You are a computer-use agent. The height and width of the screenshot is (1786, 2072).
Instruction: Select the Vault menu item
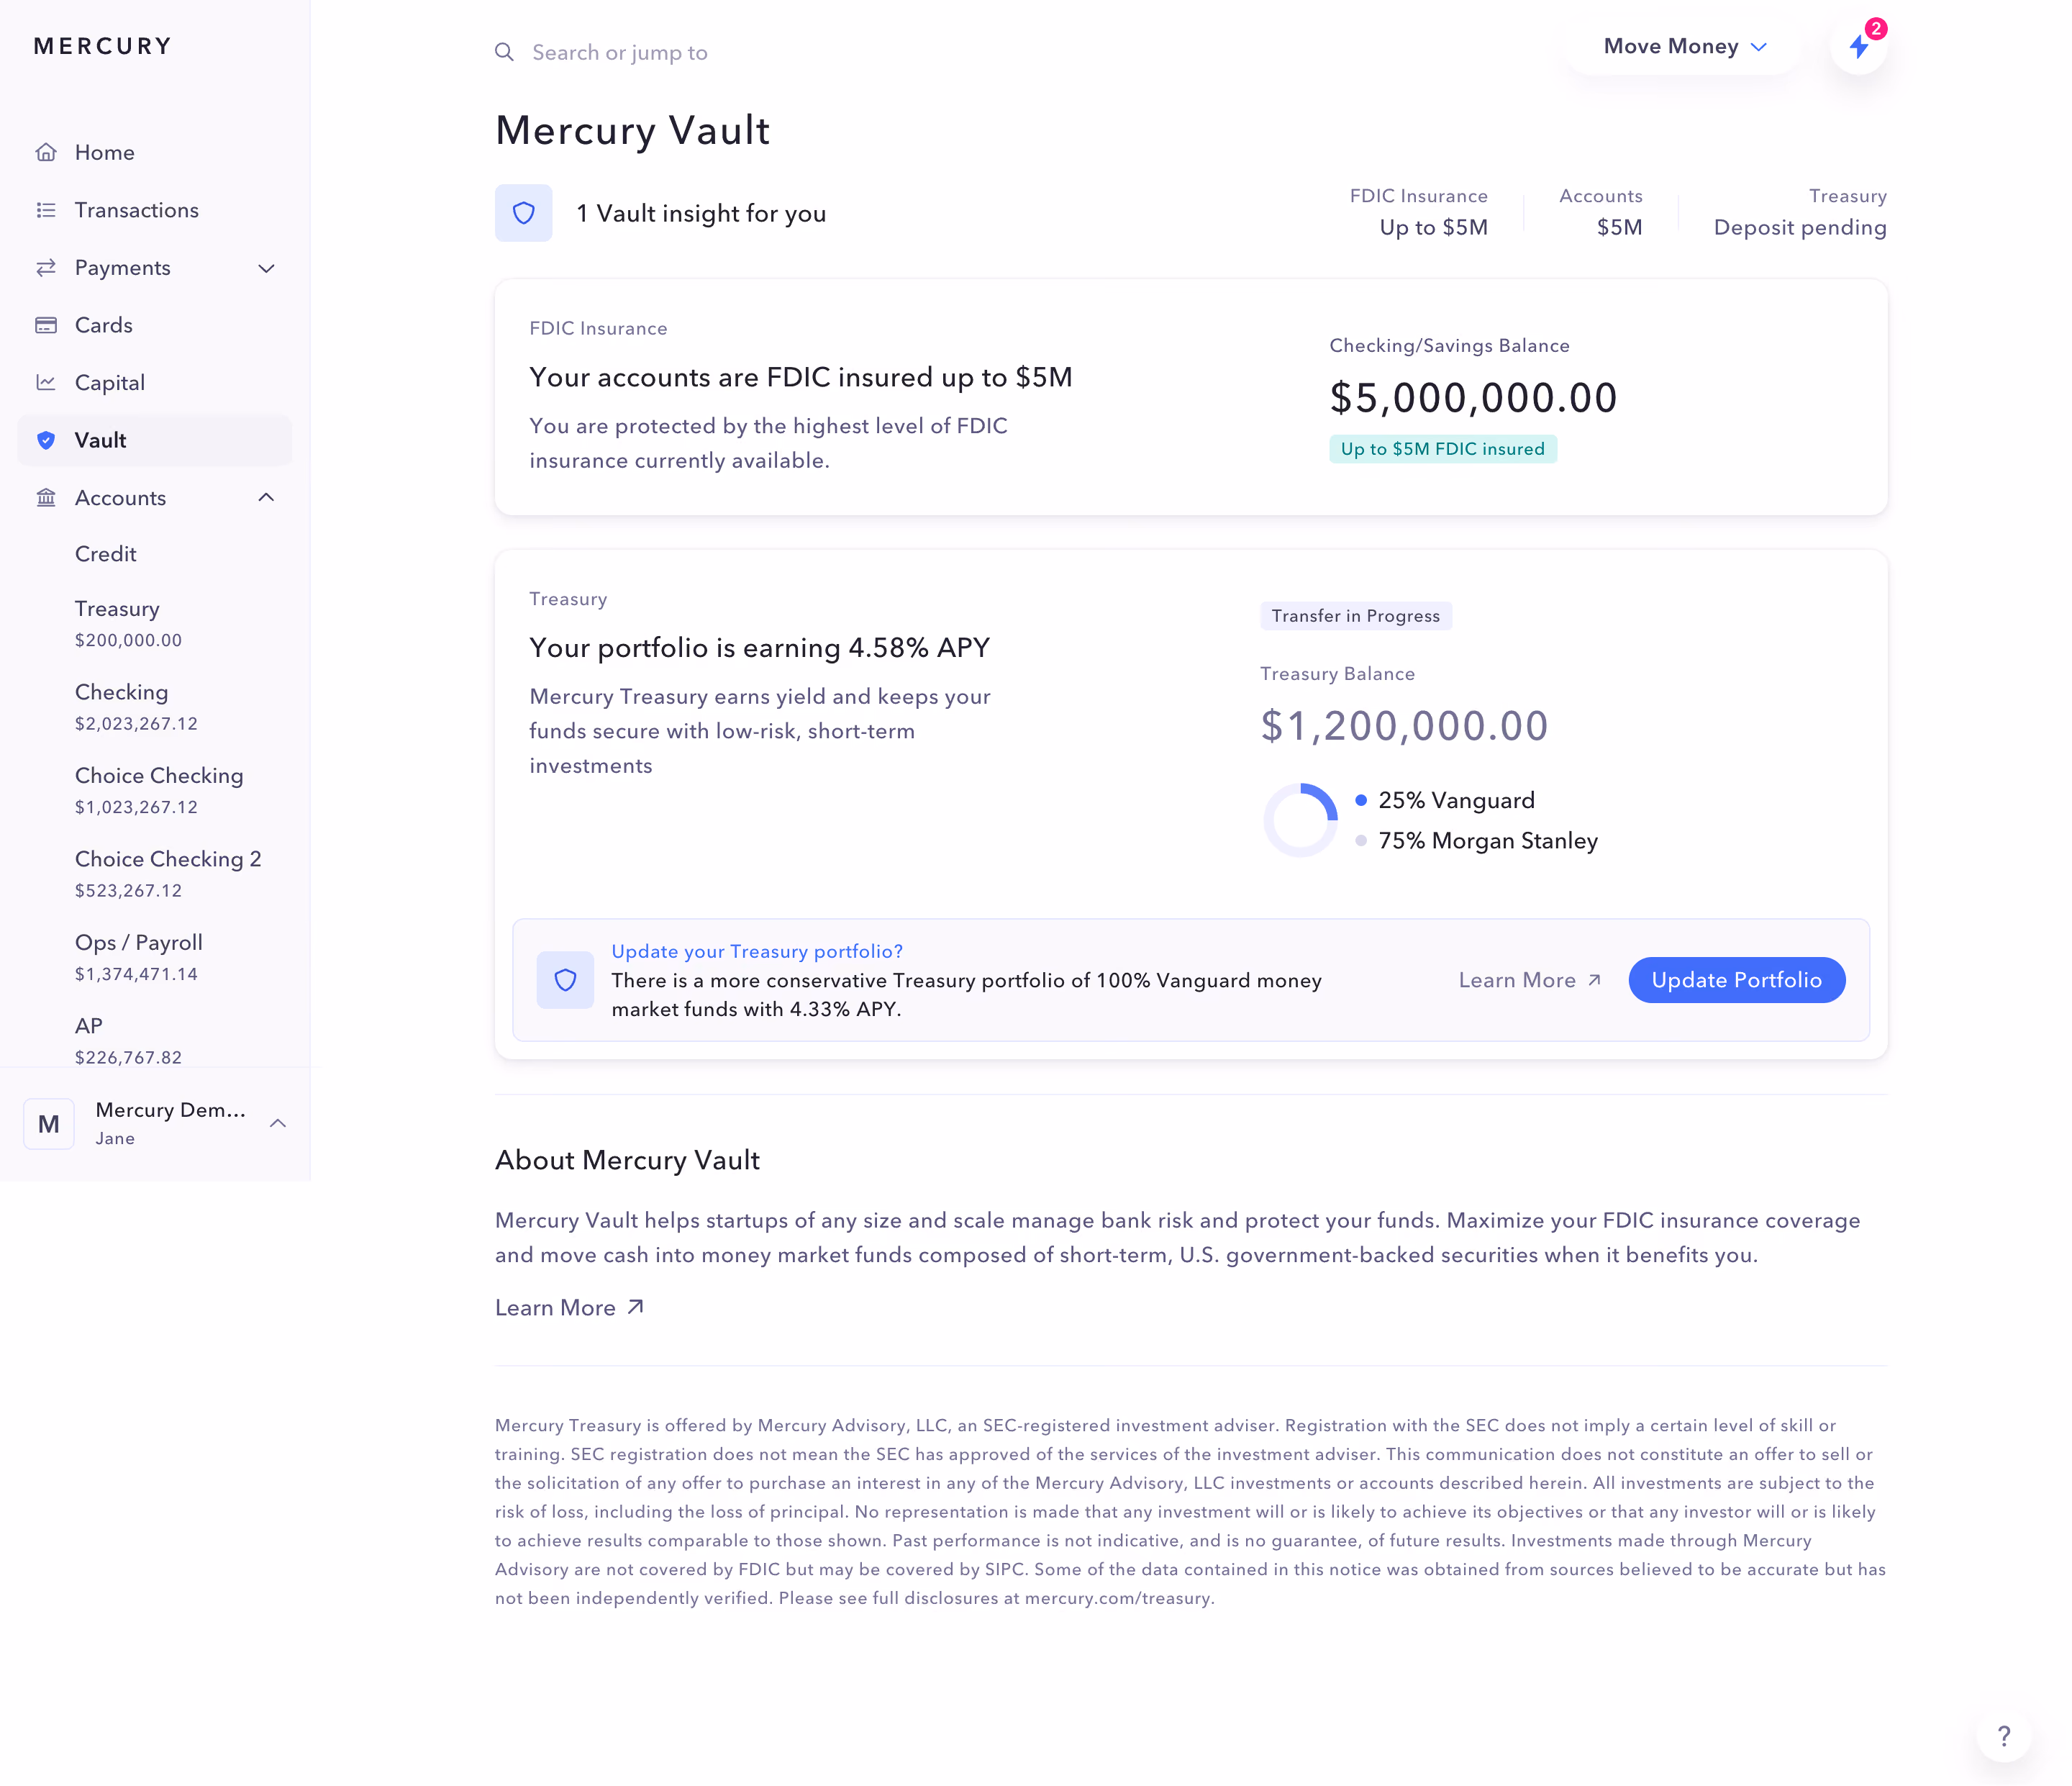click(x=155, y=440)
